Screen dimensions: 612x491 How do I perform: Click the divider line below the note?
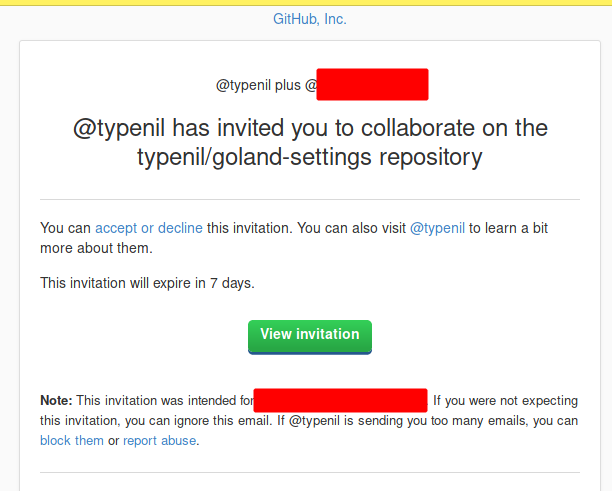click(309, 472)
